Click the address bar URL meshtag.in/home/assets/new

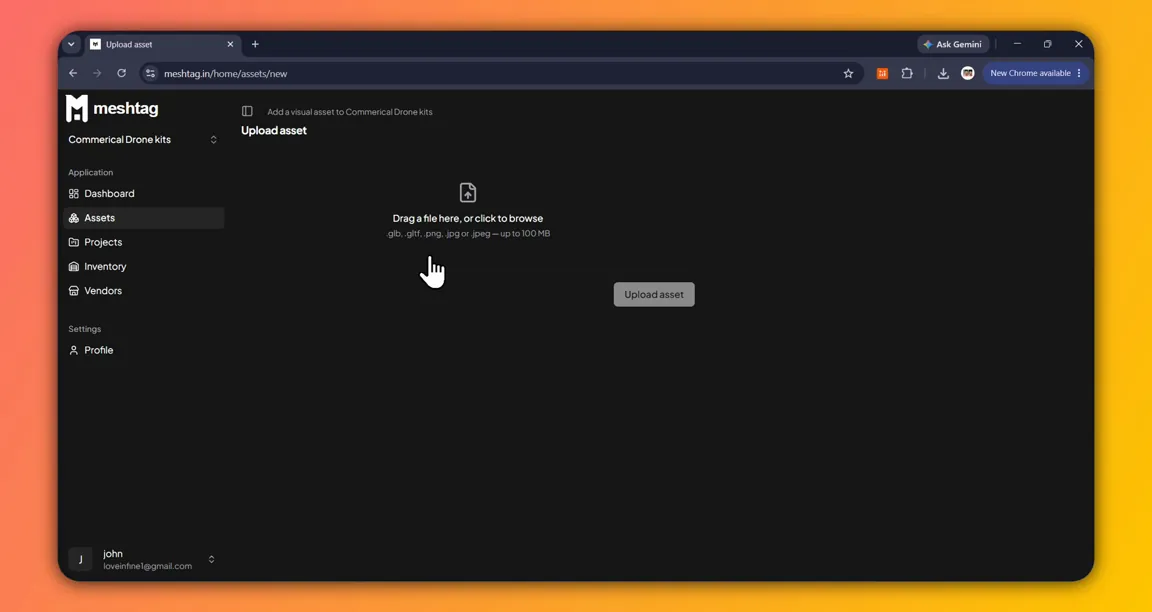pos(226,73)
